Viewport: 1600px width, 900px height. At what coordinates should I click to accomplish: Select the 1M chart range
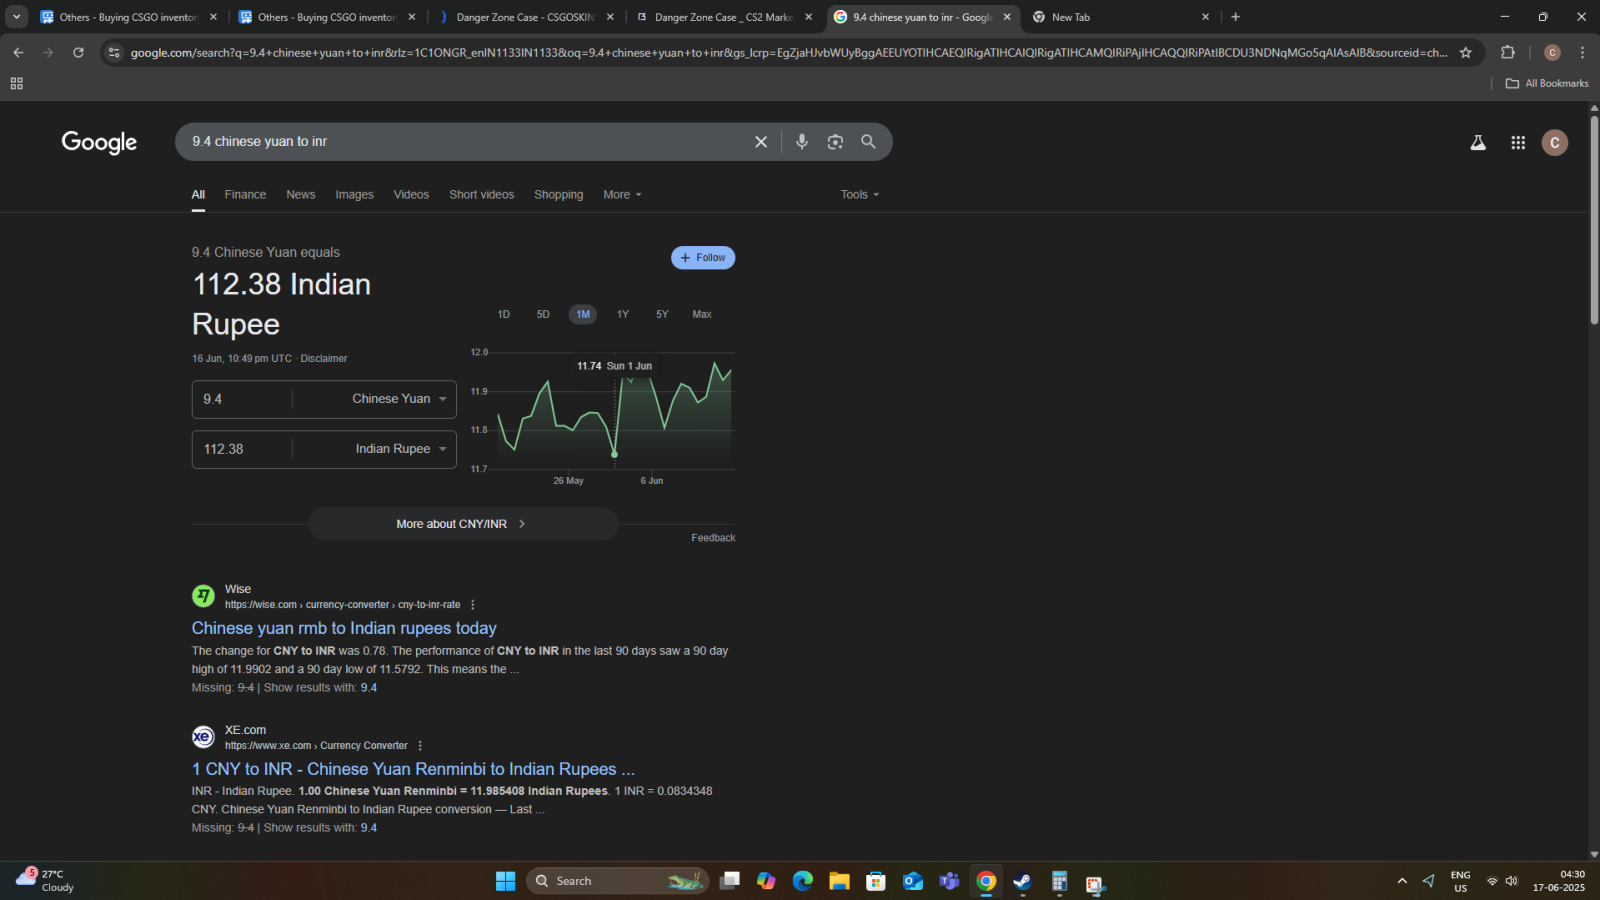tap(583, 315)
